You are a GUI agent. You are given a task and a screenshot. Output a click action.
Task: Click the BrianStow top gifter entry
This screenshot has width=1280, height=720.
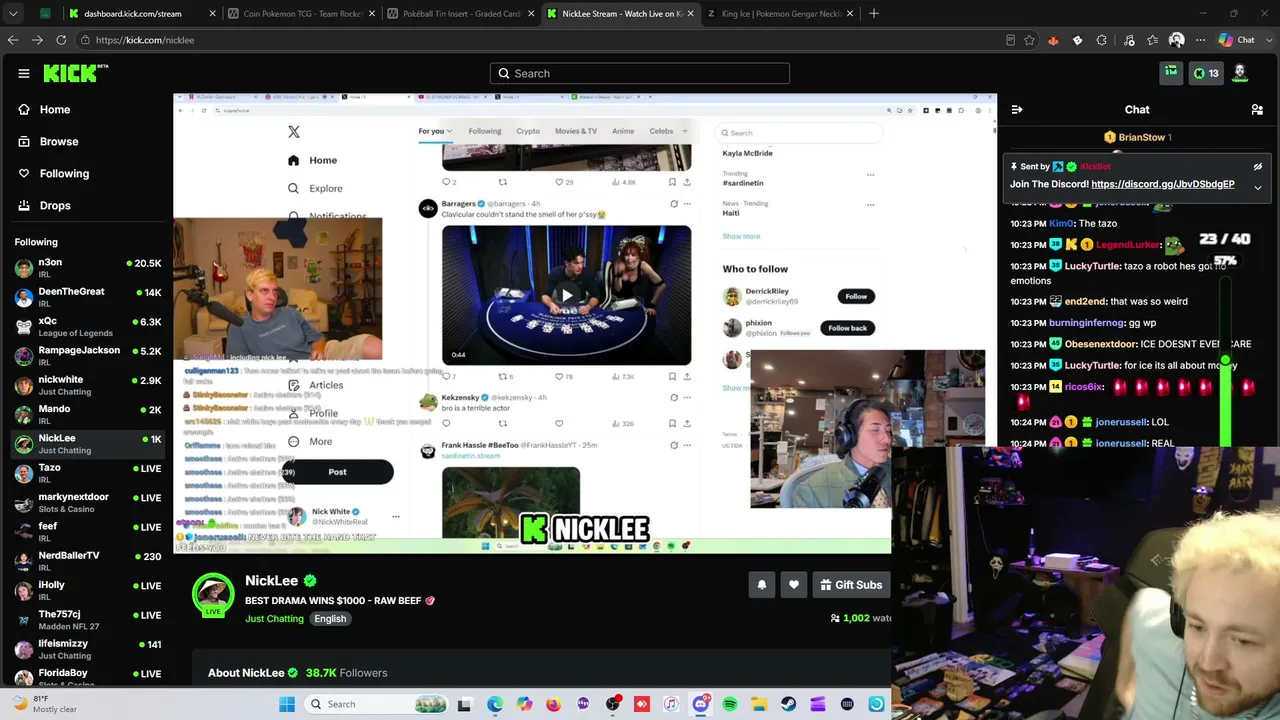pyautogui.click(x=1138, y=137)
